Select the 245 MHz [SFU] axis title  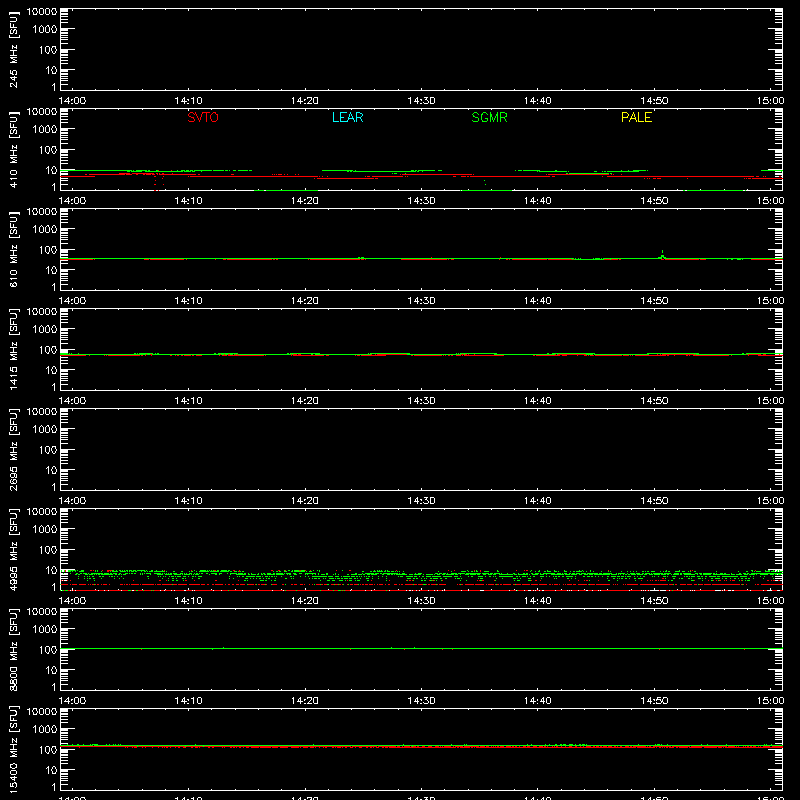click(x=13, y=49)
